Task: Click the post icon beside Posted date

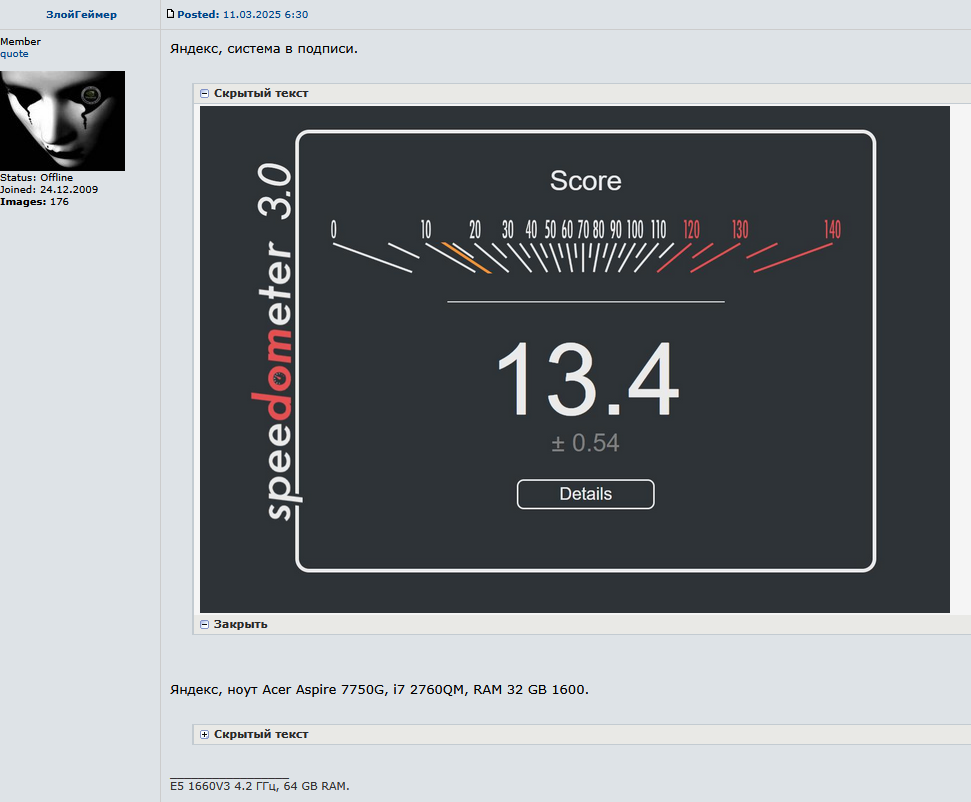Action: [170, 14]
